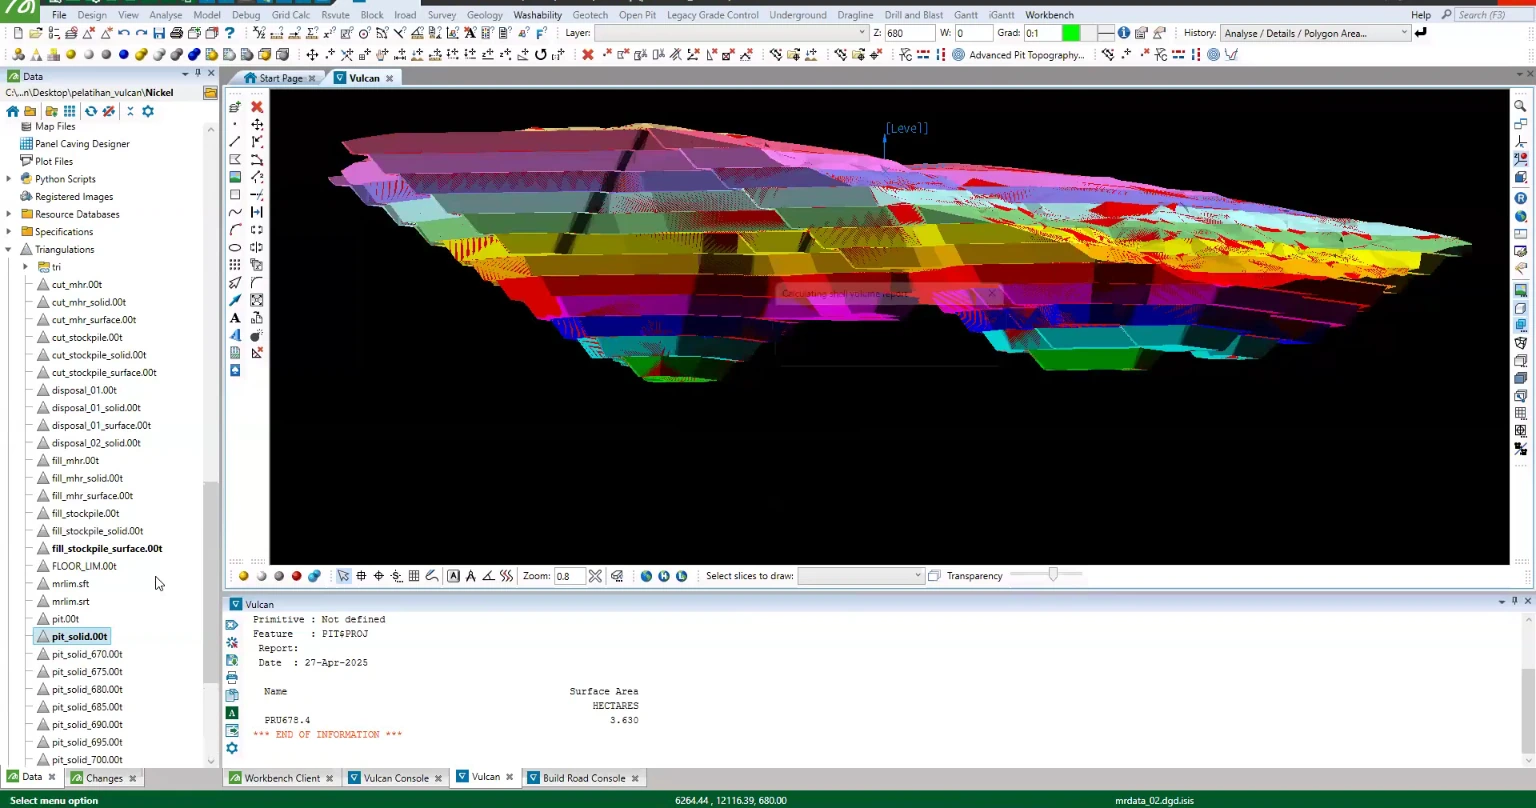1536x808 pixels.
Task: Click the Save icon in the top toolbar
Action: (x=159, y=33)
